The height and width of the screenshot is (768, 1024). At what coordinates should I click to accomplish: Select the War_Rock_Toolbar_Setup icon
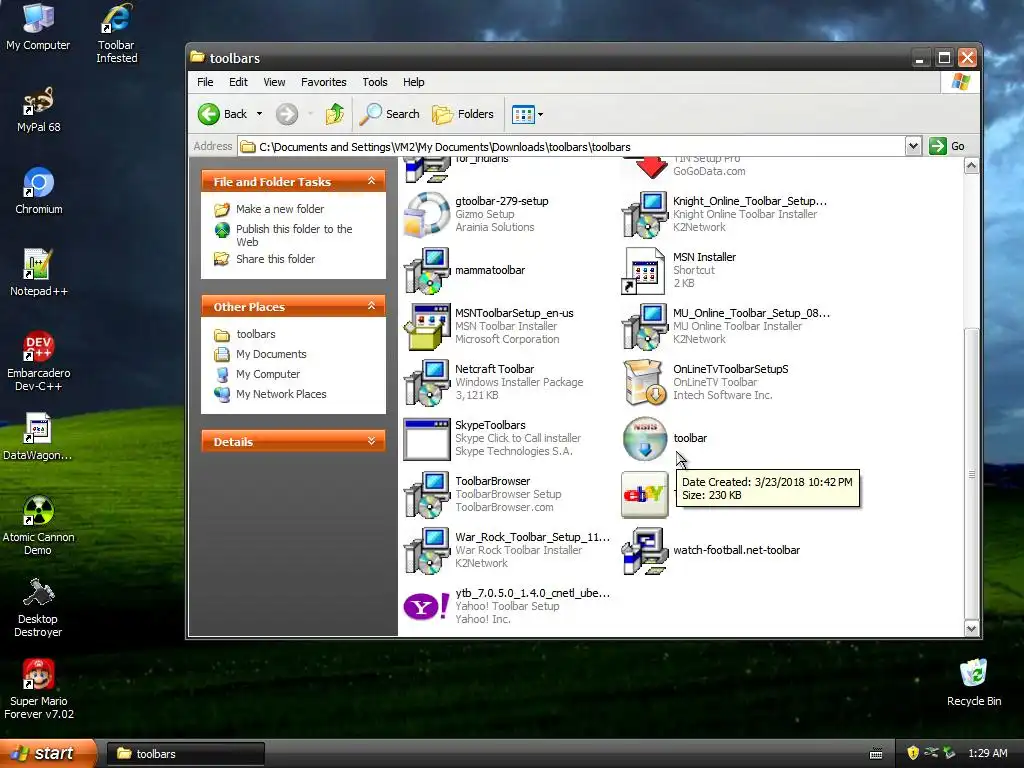point(426,551)
